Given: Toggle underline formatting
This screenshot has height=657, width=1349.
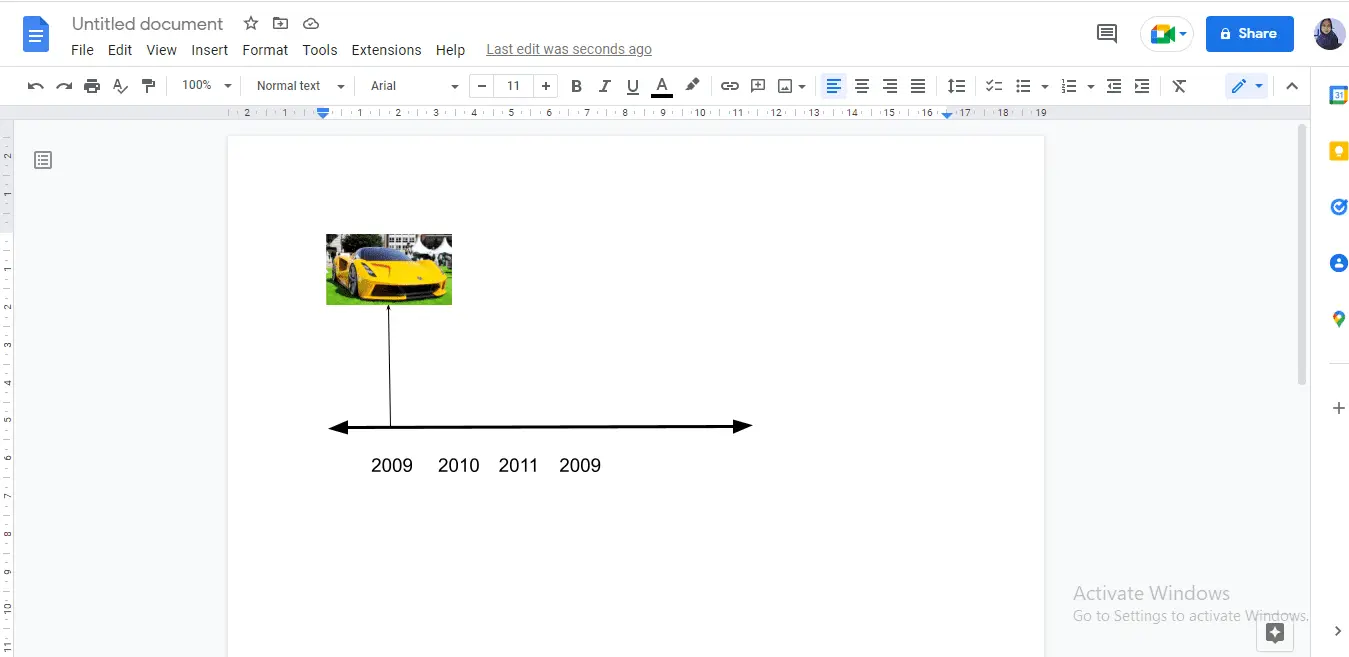Looking at the screenshot, I should [x=632, y=85].
